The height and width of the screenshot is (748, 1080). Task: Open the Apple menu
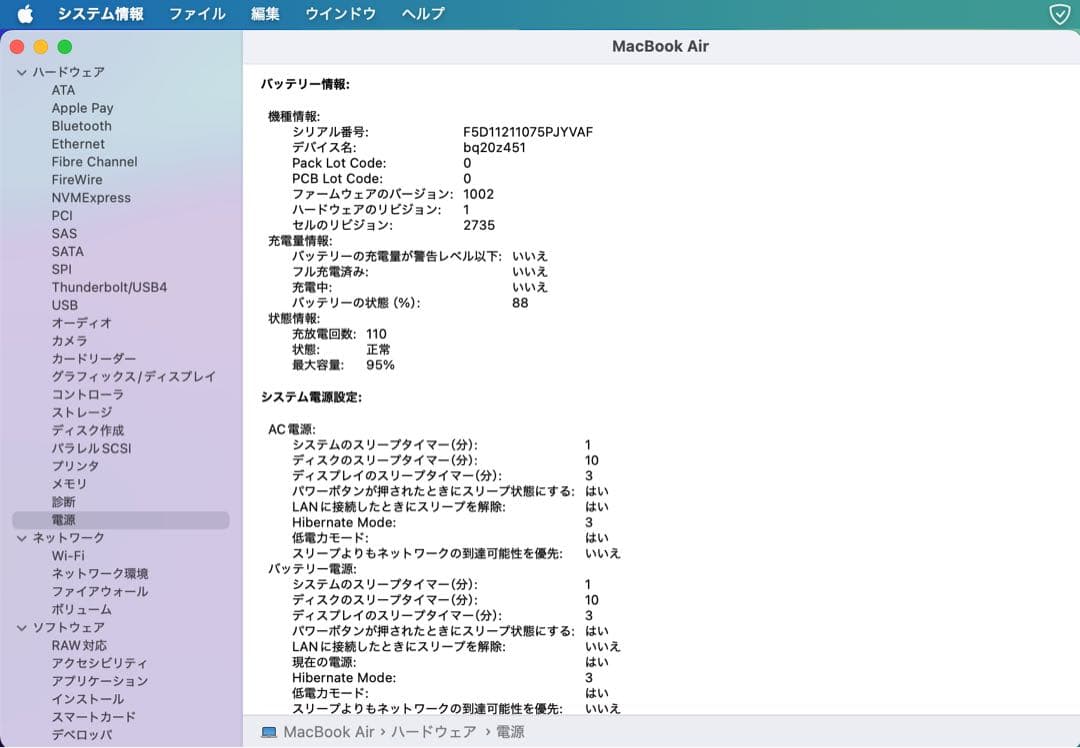(25, 14)
